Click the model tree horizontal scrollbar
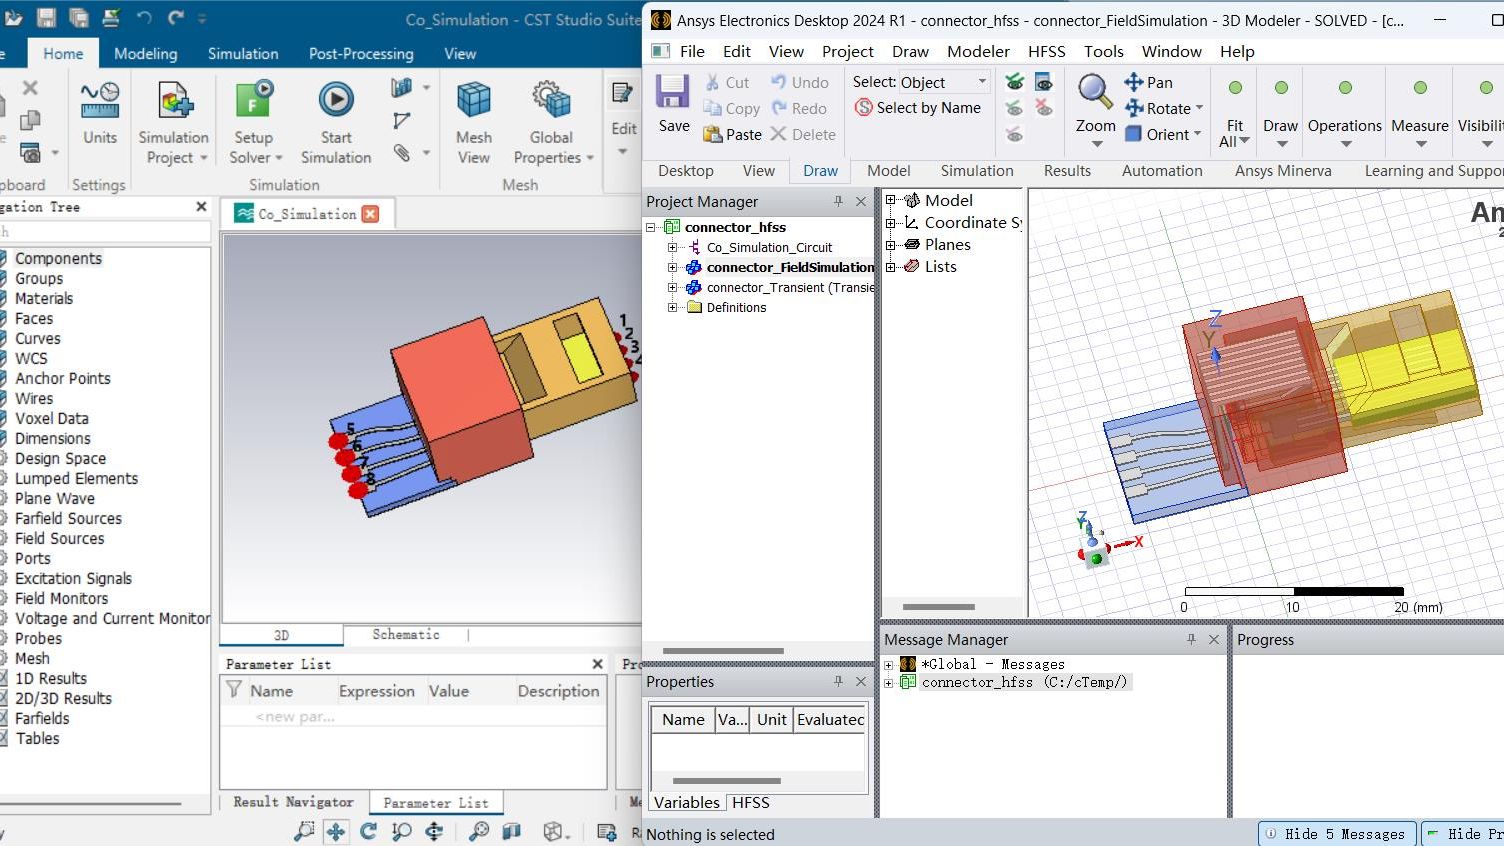This screenshot has height=846, width=1504. tap(938, 607)
